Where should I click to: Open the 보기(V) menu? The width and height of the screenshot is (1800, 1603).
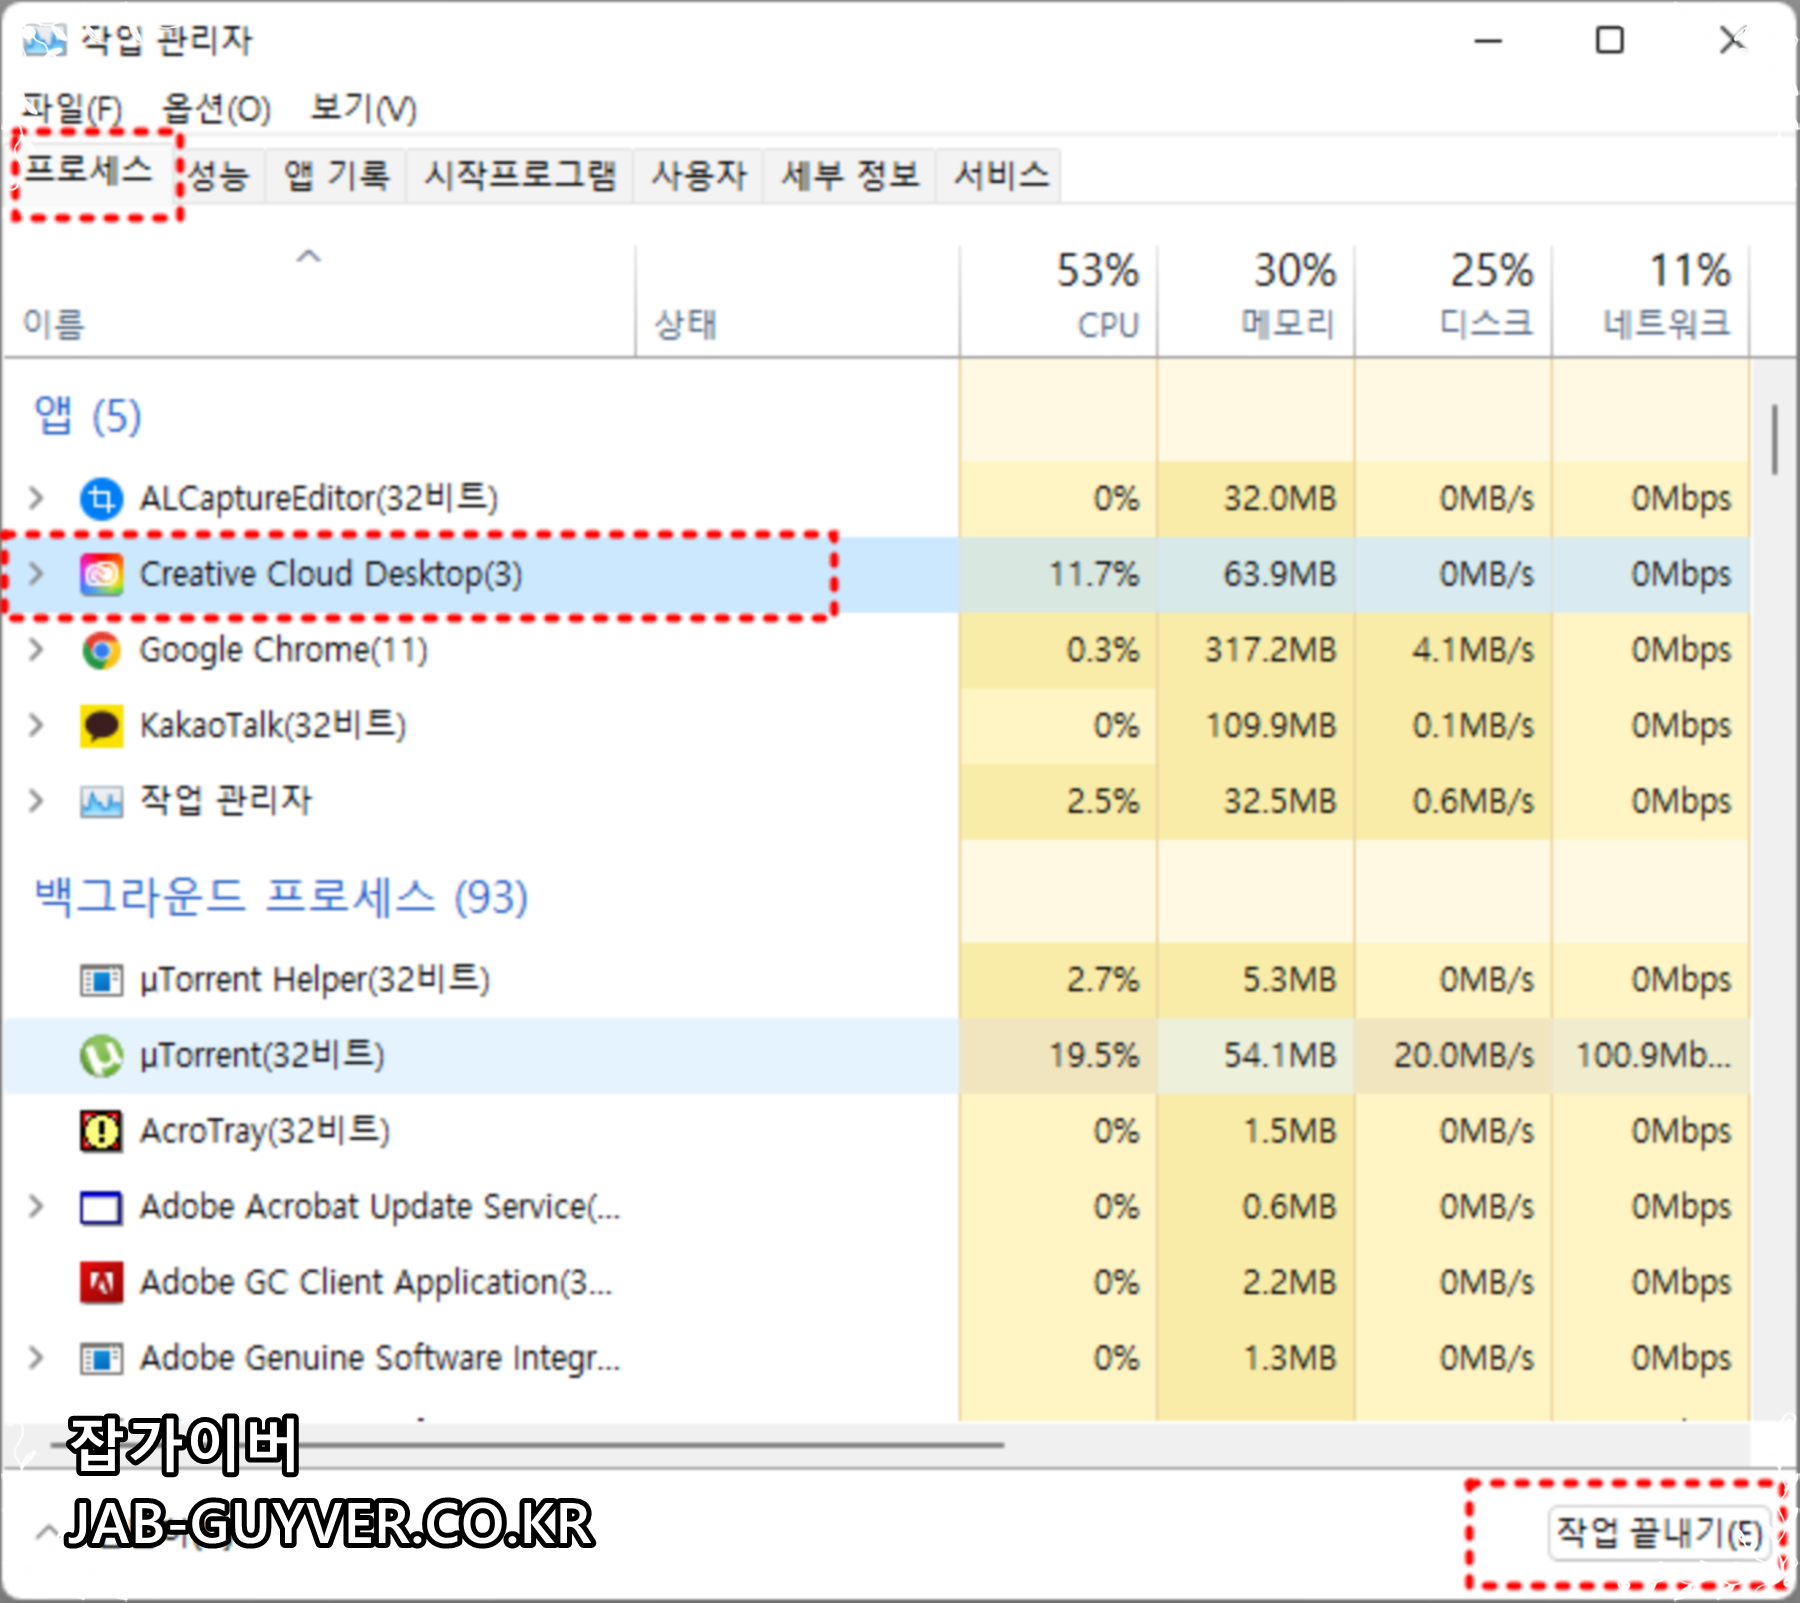[x=363, y=108]
